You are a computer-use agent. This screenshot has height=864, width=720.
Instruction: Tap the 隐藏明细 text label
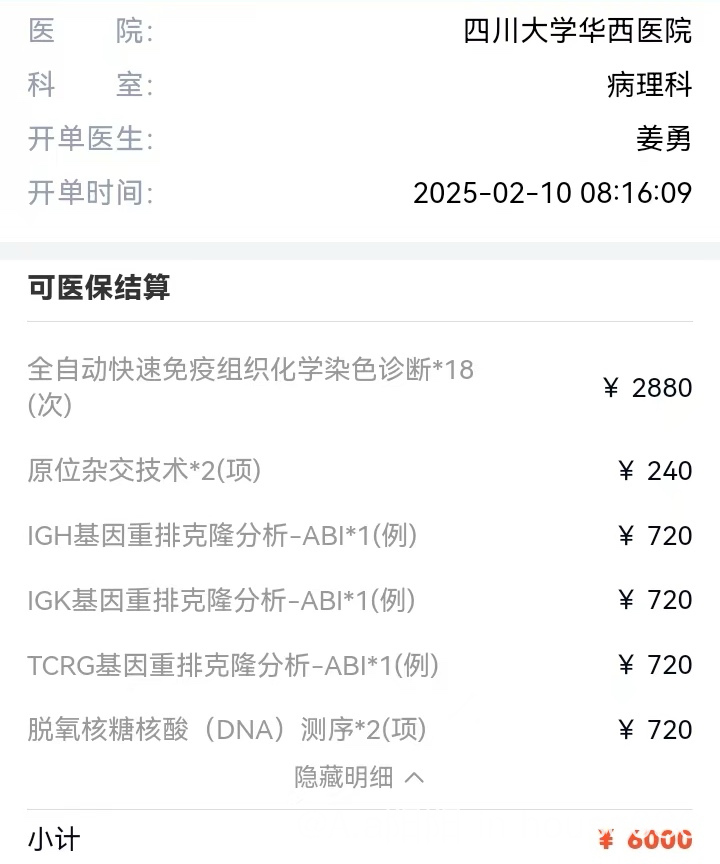click(x=344, y=777)
